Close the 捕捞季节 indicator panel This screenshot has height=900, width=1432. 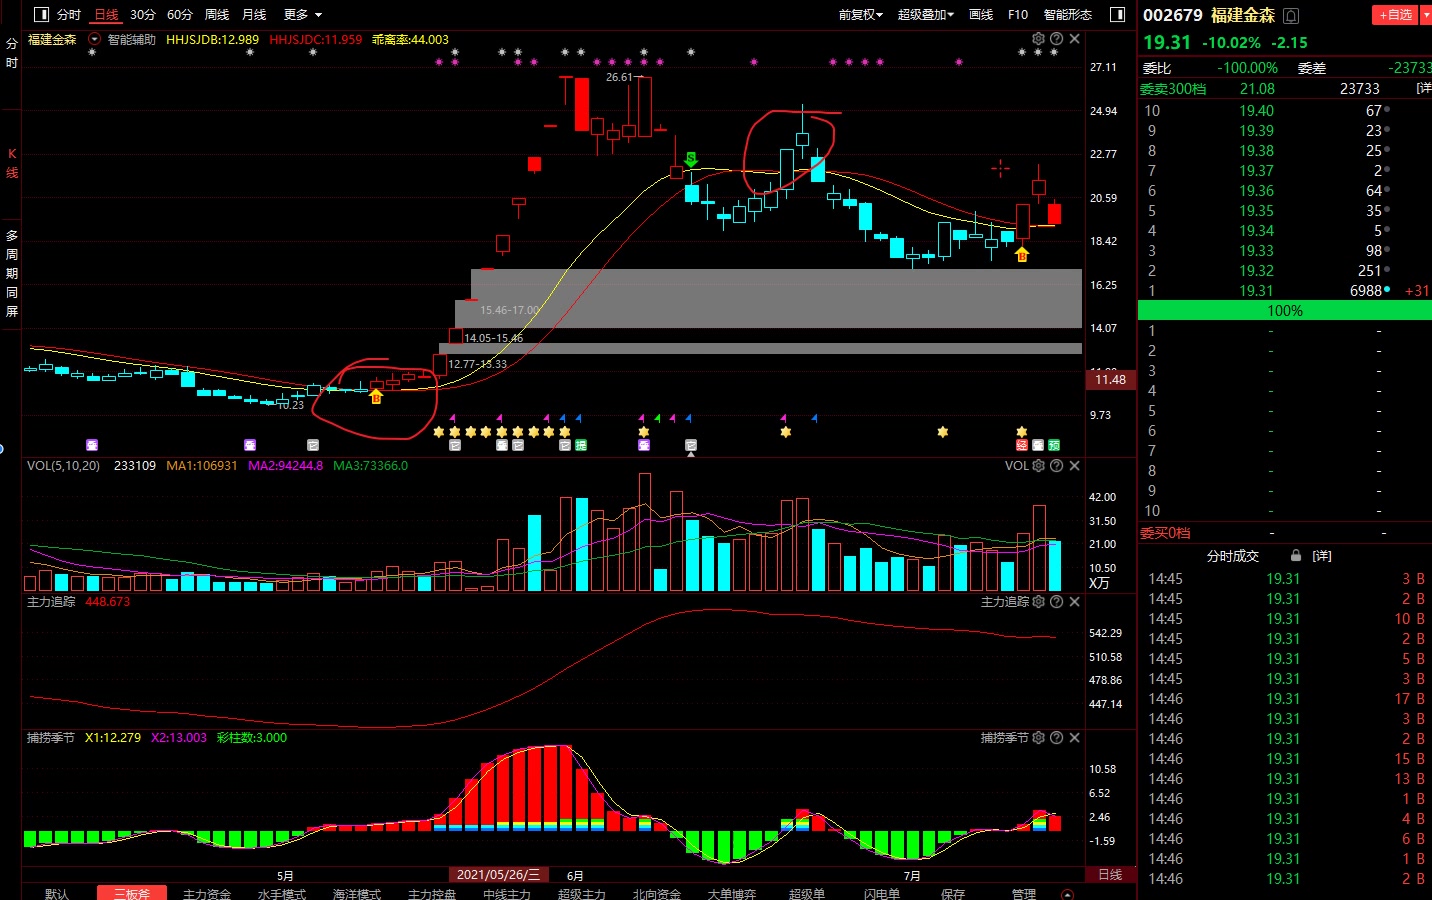pyautogui.click(x=1074, y=738)
